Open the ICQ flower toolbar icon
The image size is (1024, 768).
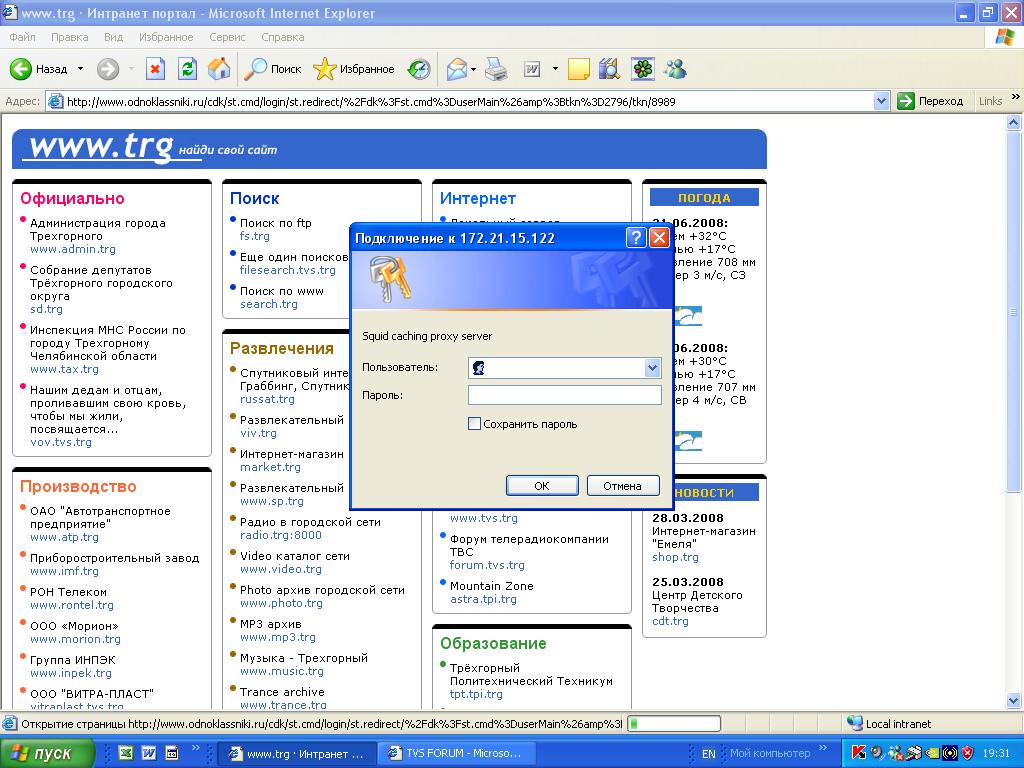pyautogui.click(x=643, y=69)
